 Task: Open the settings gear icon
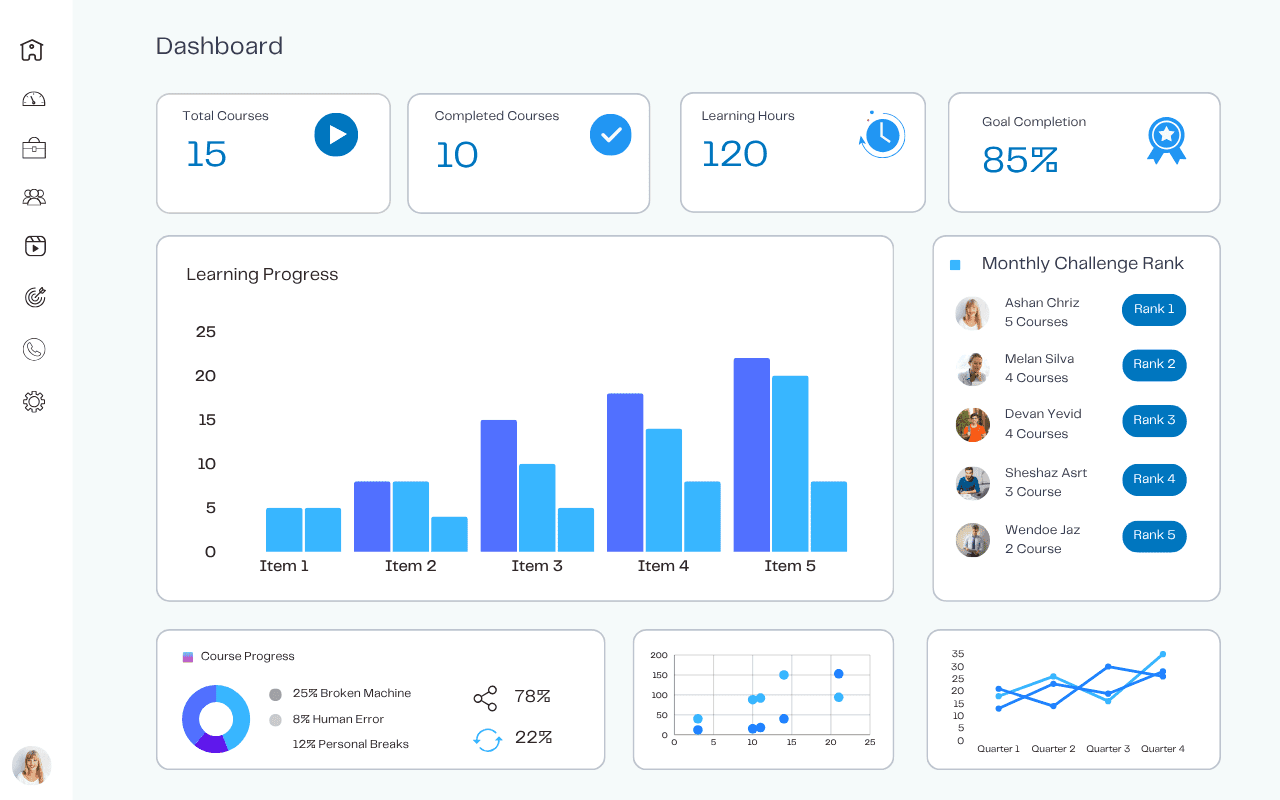click(x=34, y=402)
